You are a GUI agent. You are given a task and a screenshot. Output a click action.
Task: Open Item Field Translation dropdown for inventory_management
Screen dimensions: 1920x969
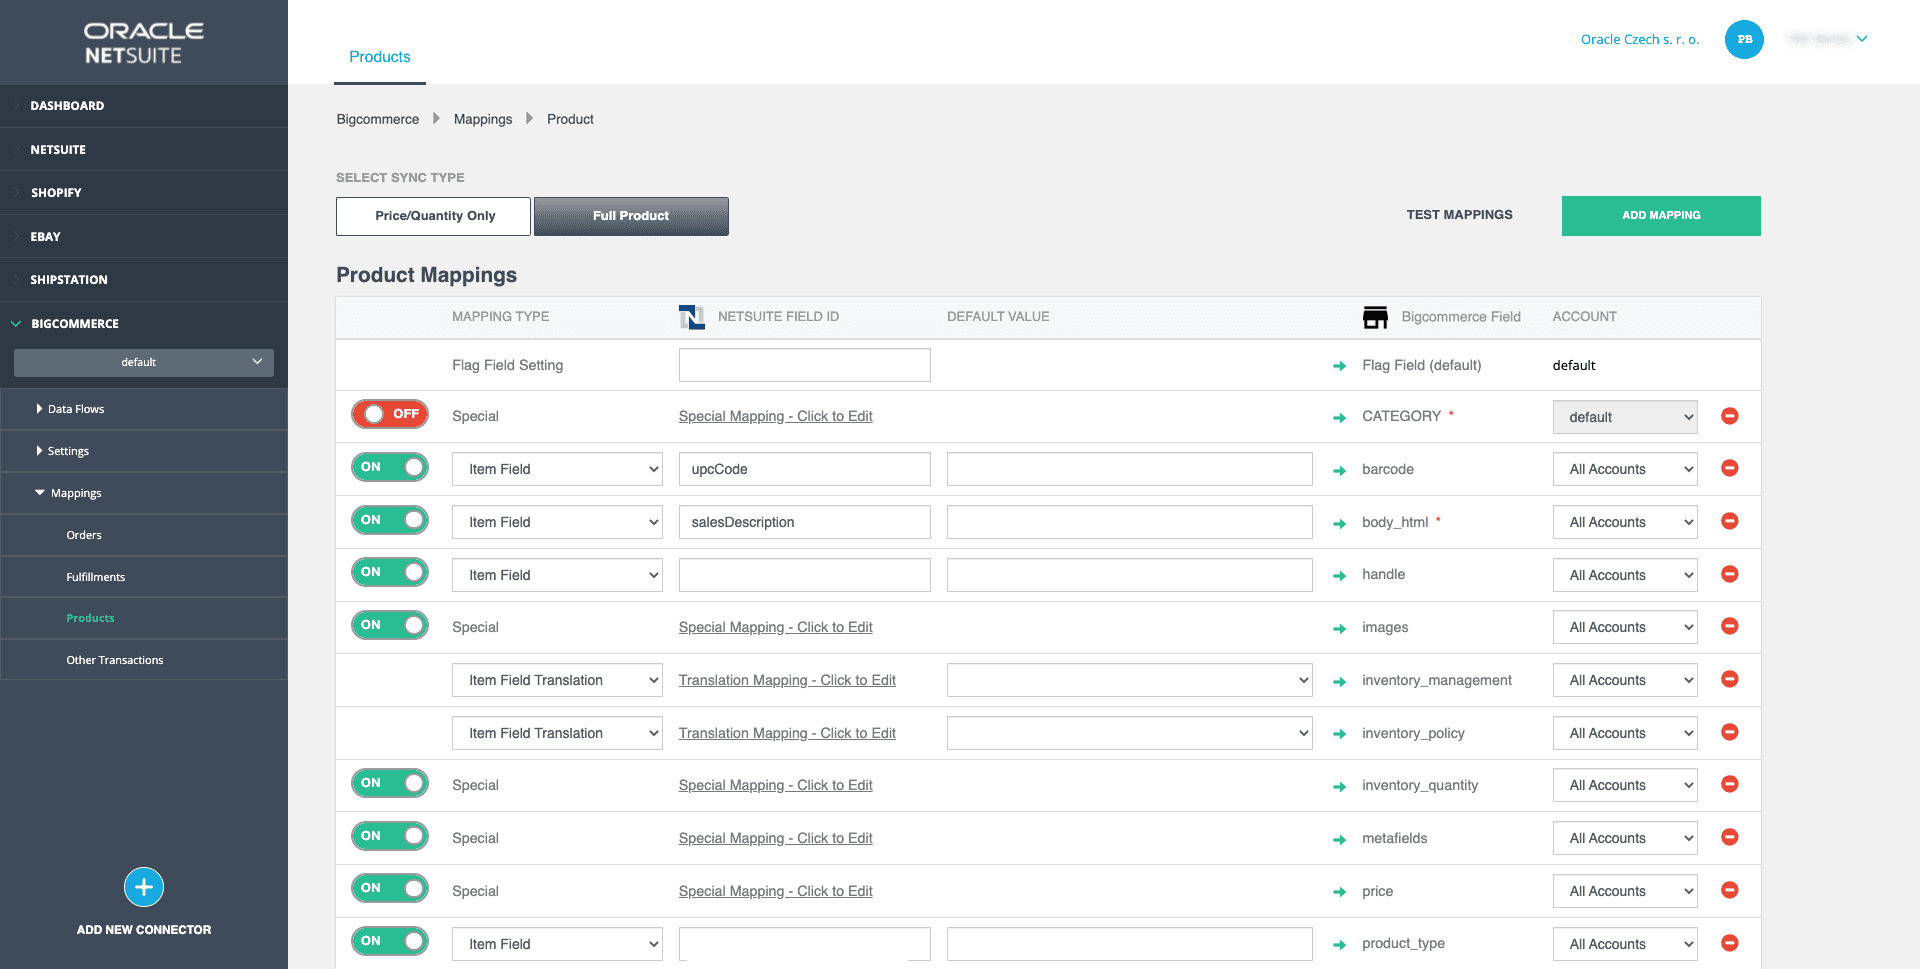pyautogui.click(x=557, y=680)
